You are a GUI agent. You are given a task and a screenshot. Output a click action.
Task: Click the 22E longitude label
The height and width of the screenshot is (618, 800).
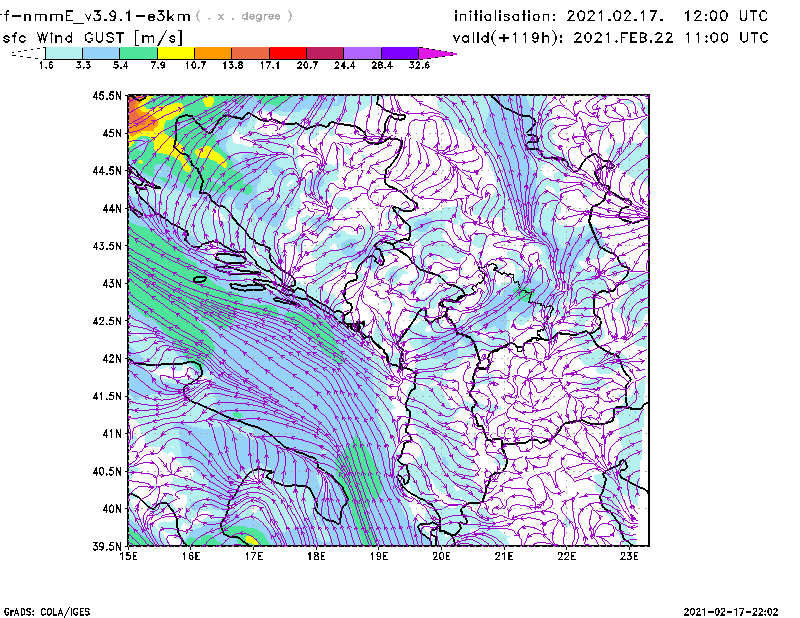566,556
